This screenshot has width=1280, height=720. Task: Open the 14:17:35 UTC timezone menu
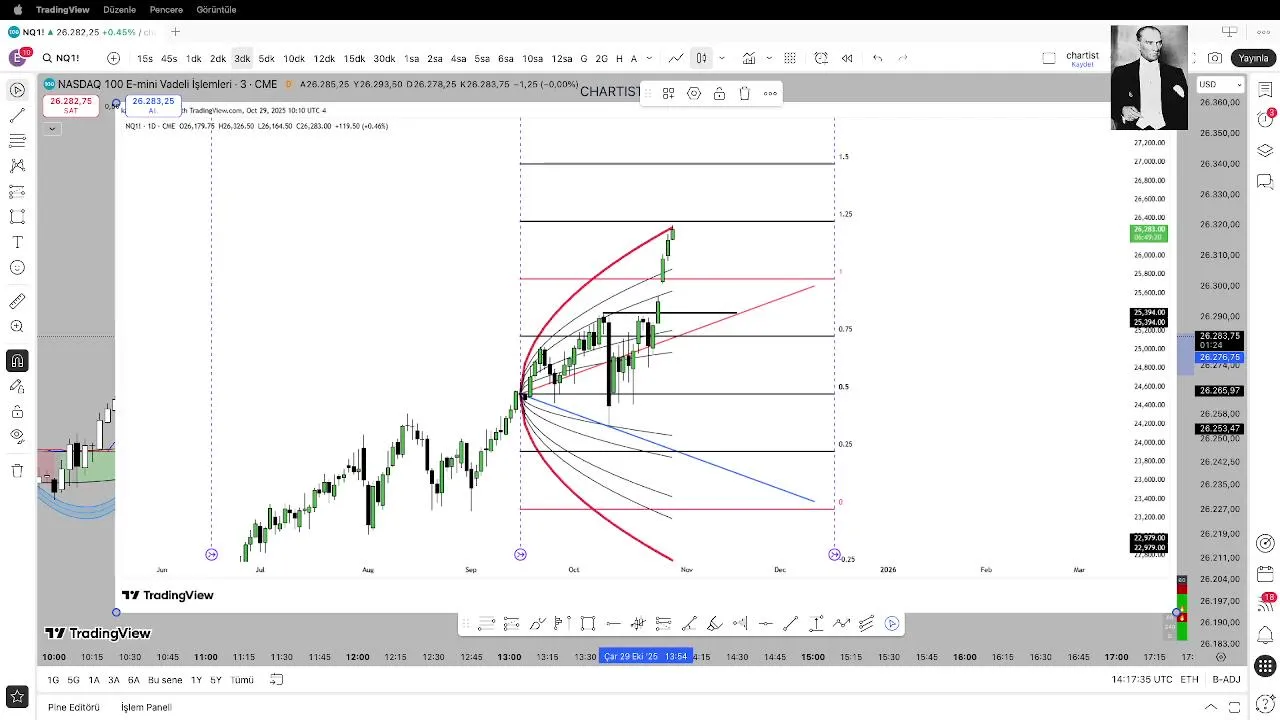click(x=1142, y=680)
